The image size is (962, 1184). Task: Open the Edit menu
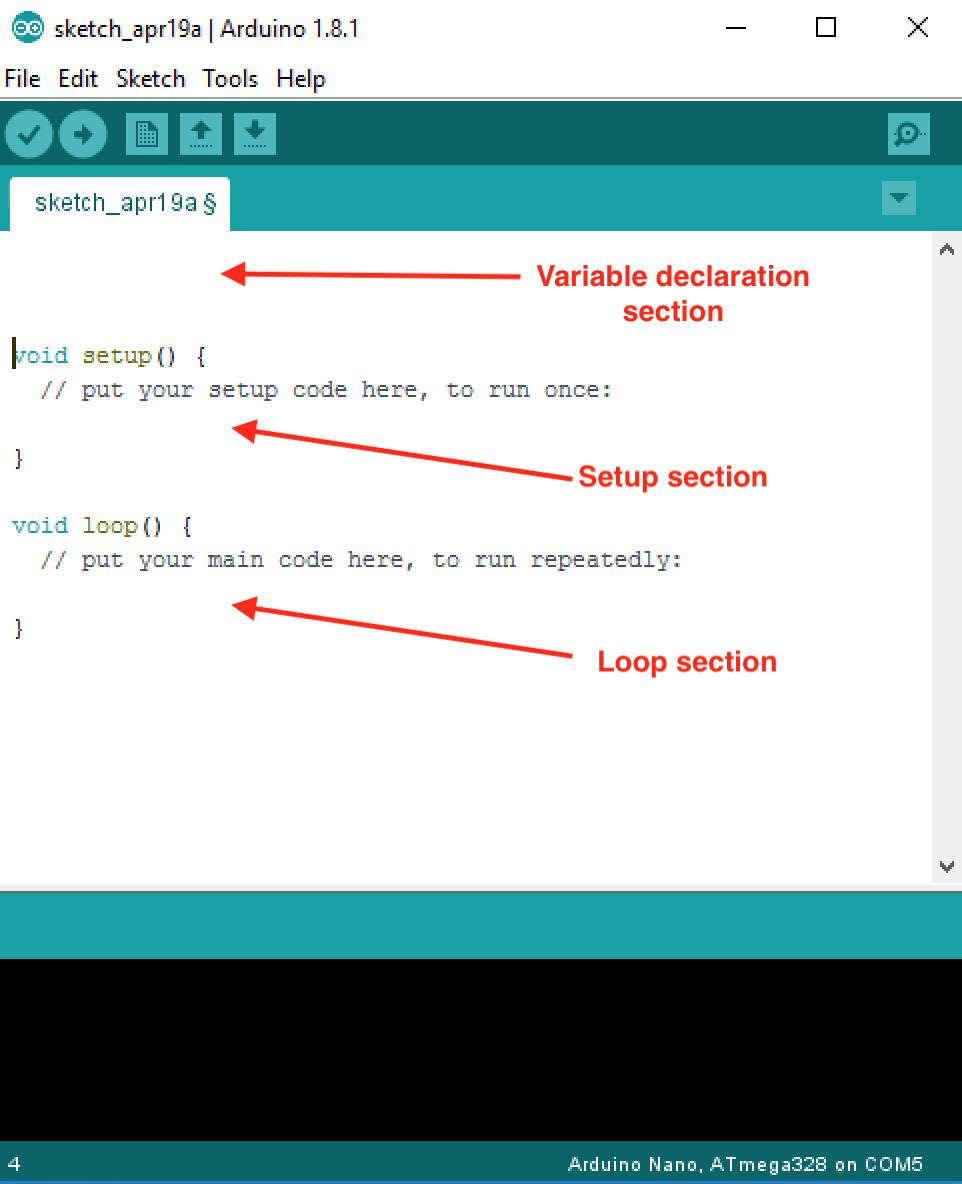point(78,79)
